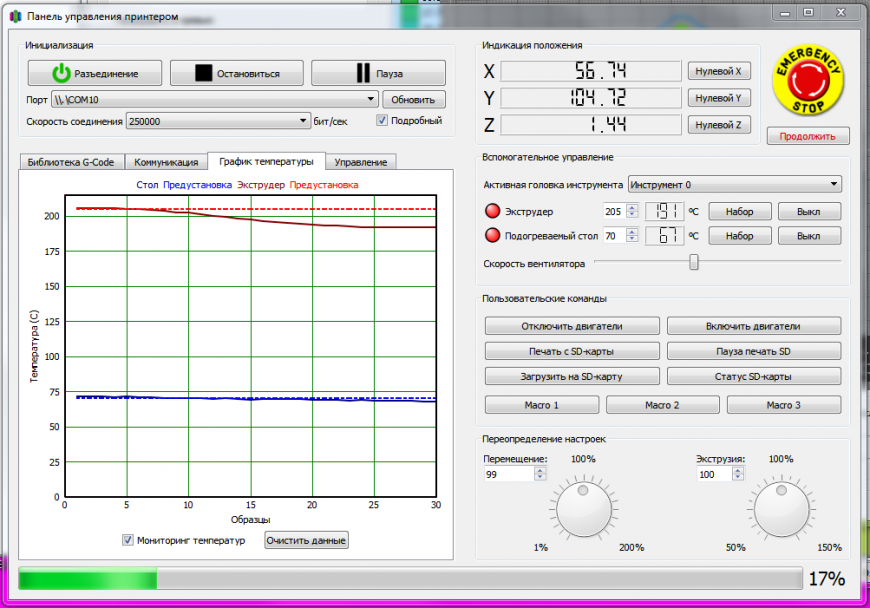870x608 pixels.
Task: Select the График температуры tab
Action: (266, 161)
